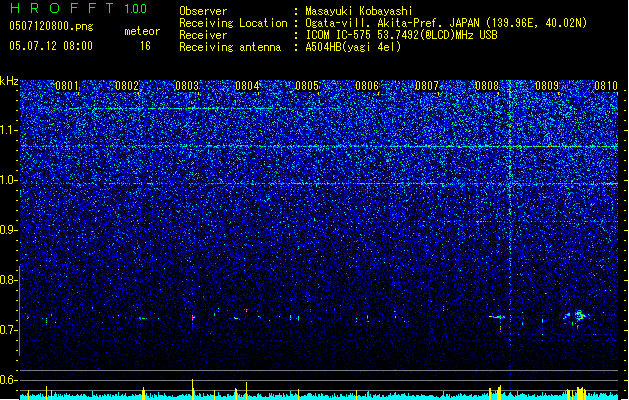
Task: Click the 0.8 kHz axis tick label
Action: (8, 280)
